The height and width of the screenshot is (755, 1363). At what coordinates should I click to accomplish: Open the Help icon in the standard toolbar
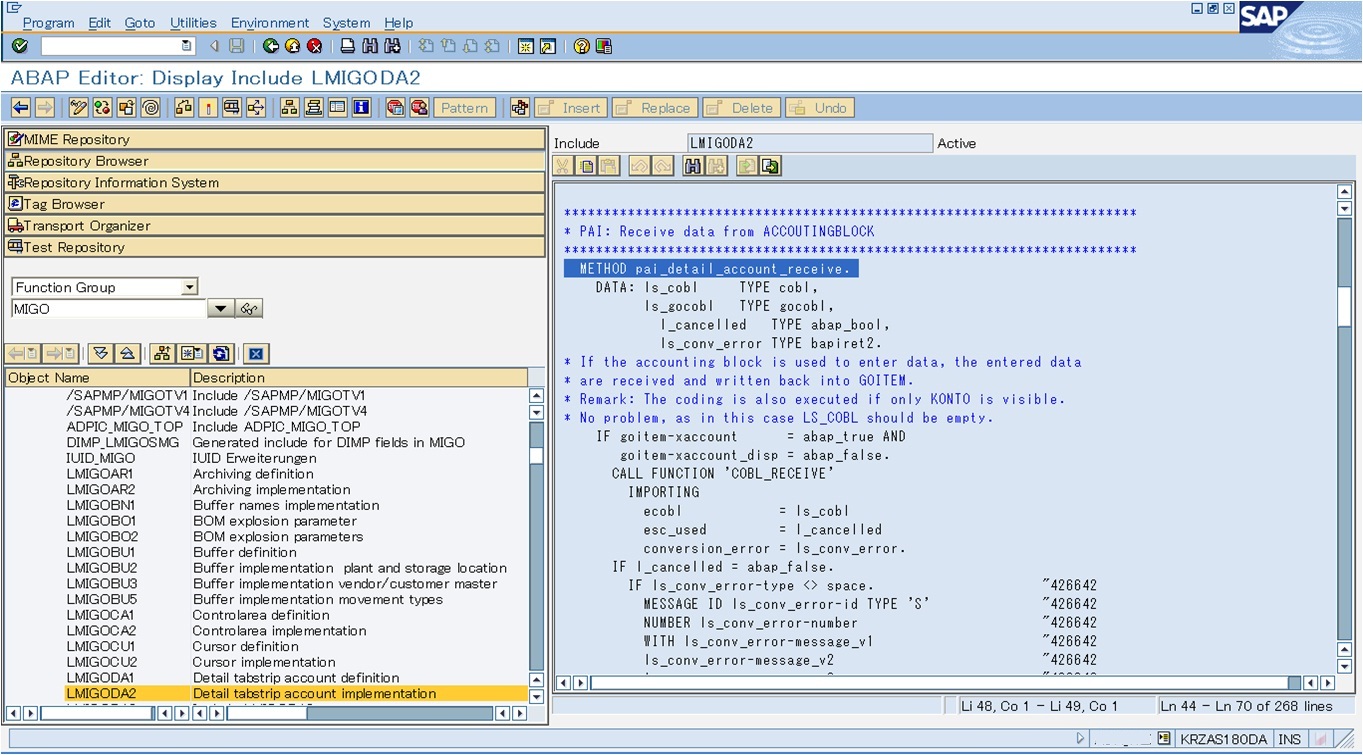pyautogui.click(x=582, y=45)
